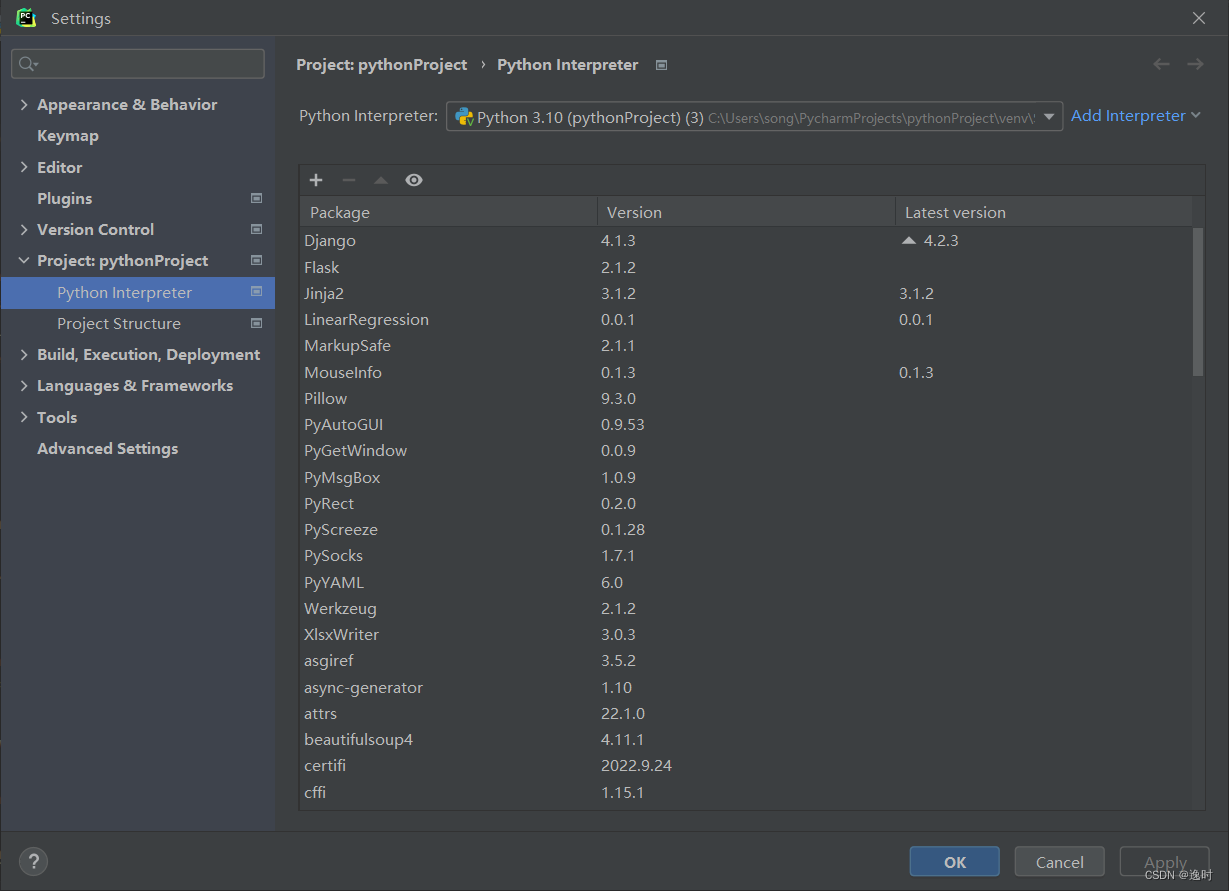
Task: Click the disabled Apply button
Action: coord(1165,862)
